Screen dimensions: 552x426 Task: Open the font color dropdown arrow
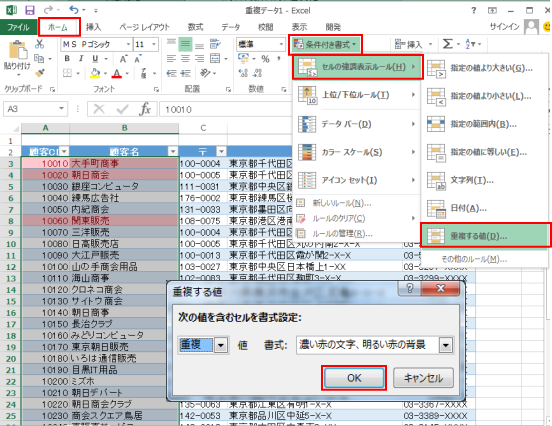(x=127, y=74)
